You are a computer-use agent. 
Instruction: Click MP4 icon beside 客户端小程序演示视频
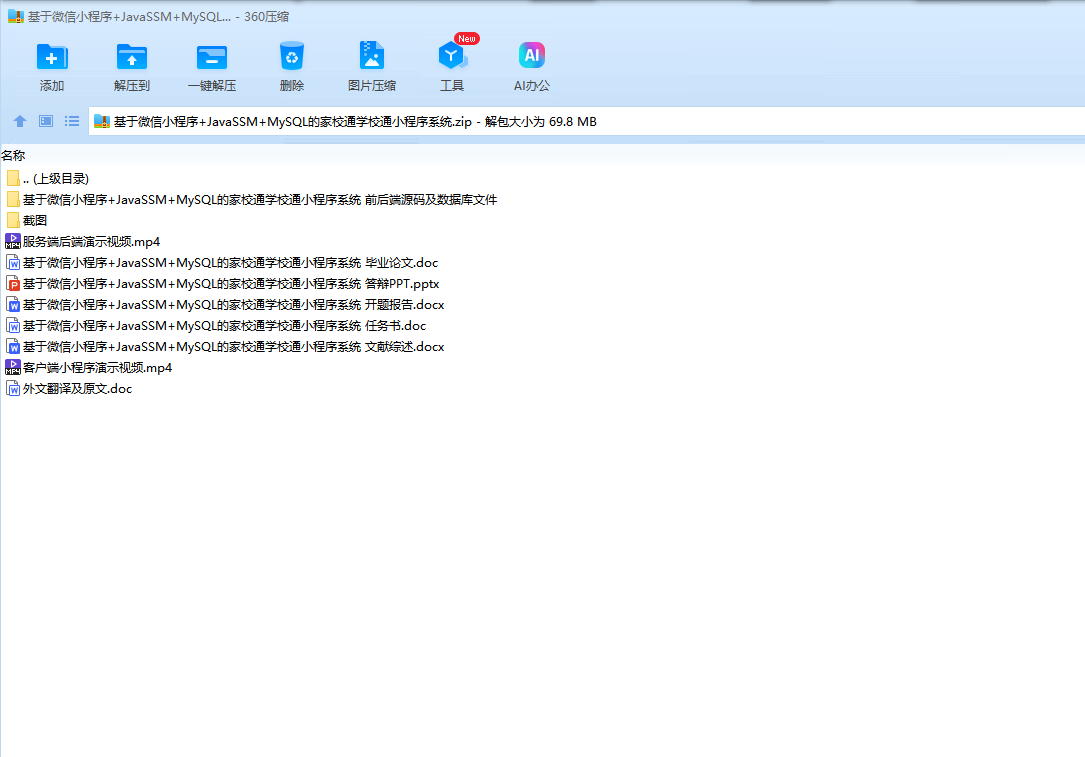point(12,367)
